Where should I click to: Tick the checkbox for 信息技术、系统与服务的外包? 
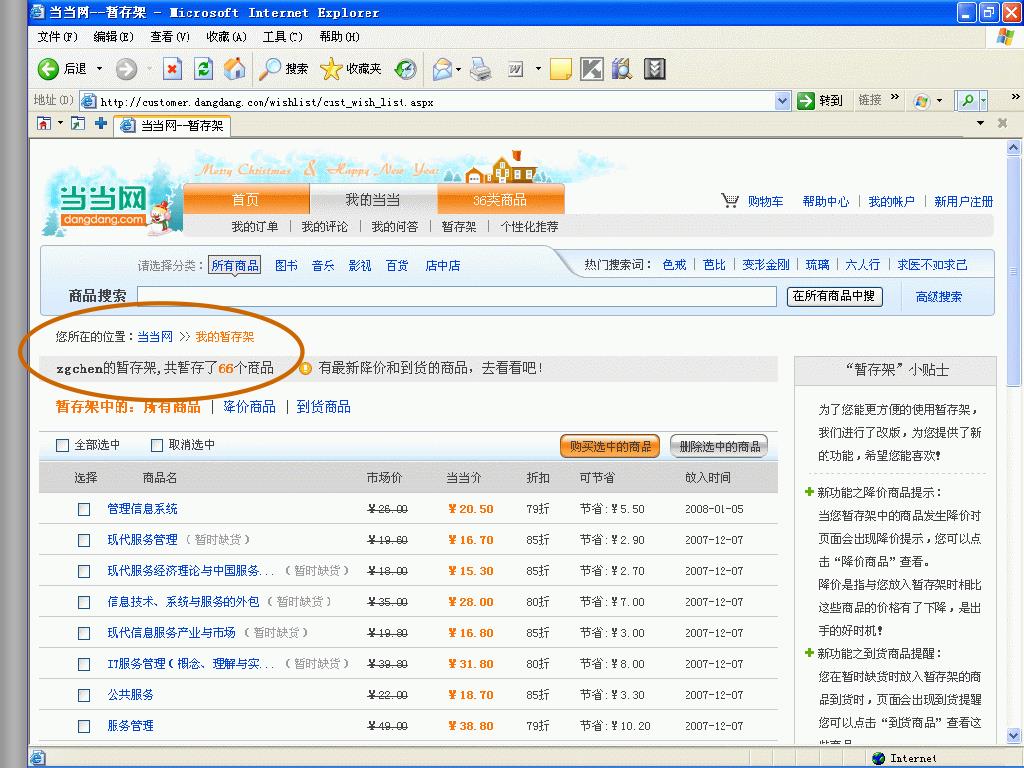[x=84, y=602]
